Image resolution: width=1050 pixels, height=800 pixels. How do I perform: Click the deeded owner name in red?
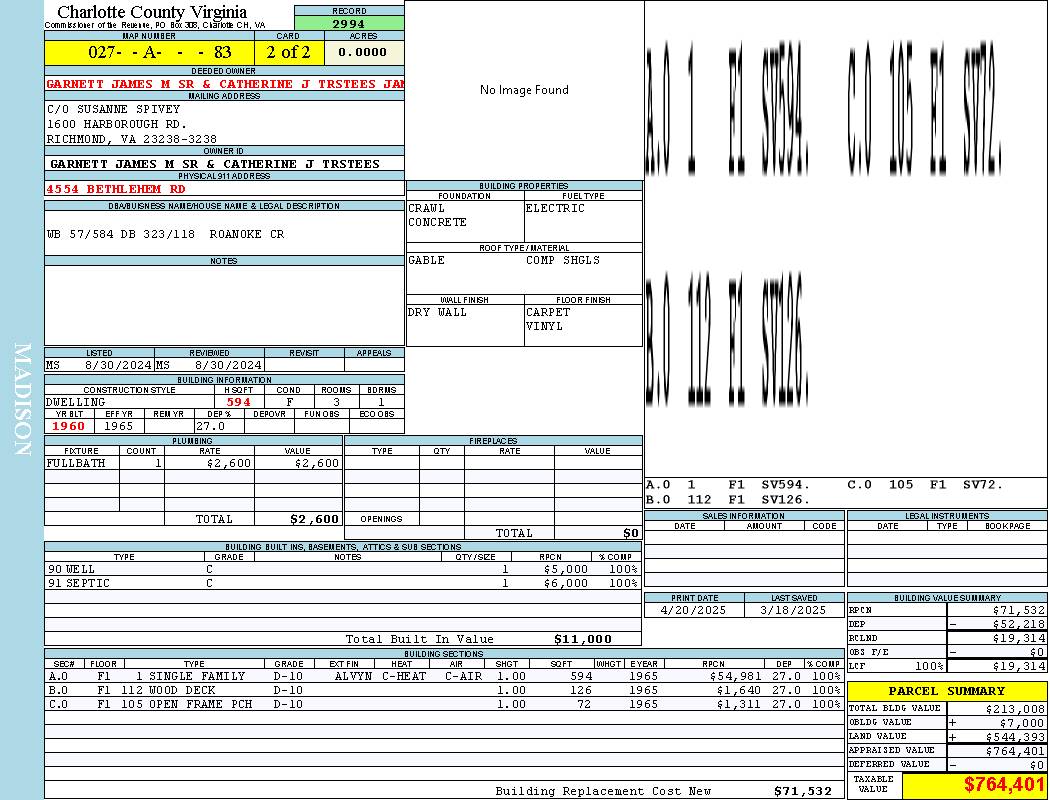[x=225, y=84]
